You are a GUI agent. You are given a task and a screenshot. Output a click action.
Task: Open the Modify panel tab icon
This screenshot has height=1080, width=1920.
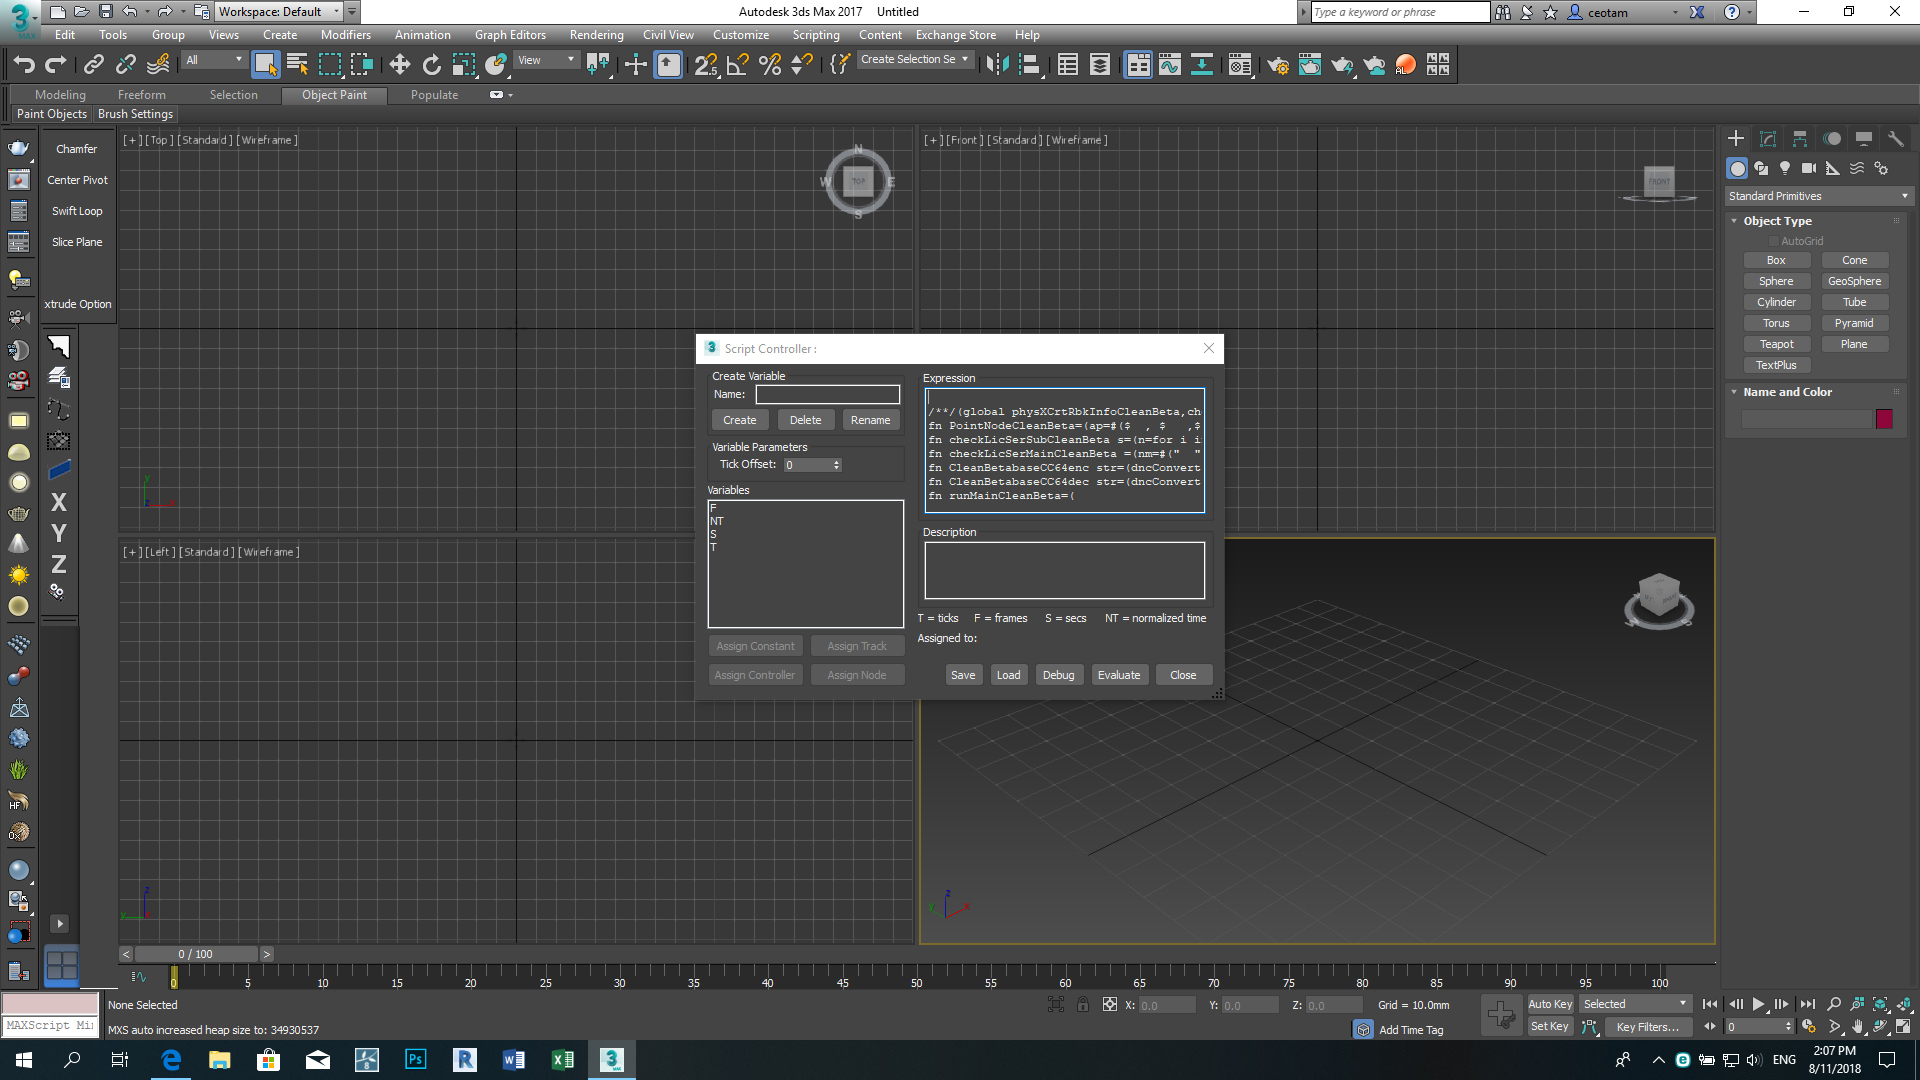point(1767,139)
